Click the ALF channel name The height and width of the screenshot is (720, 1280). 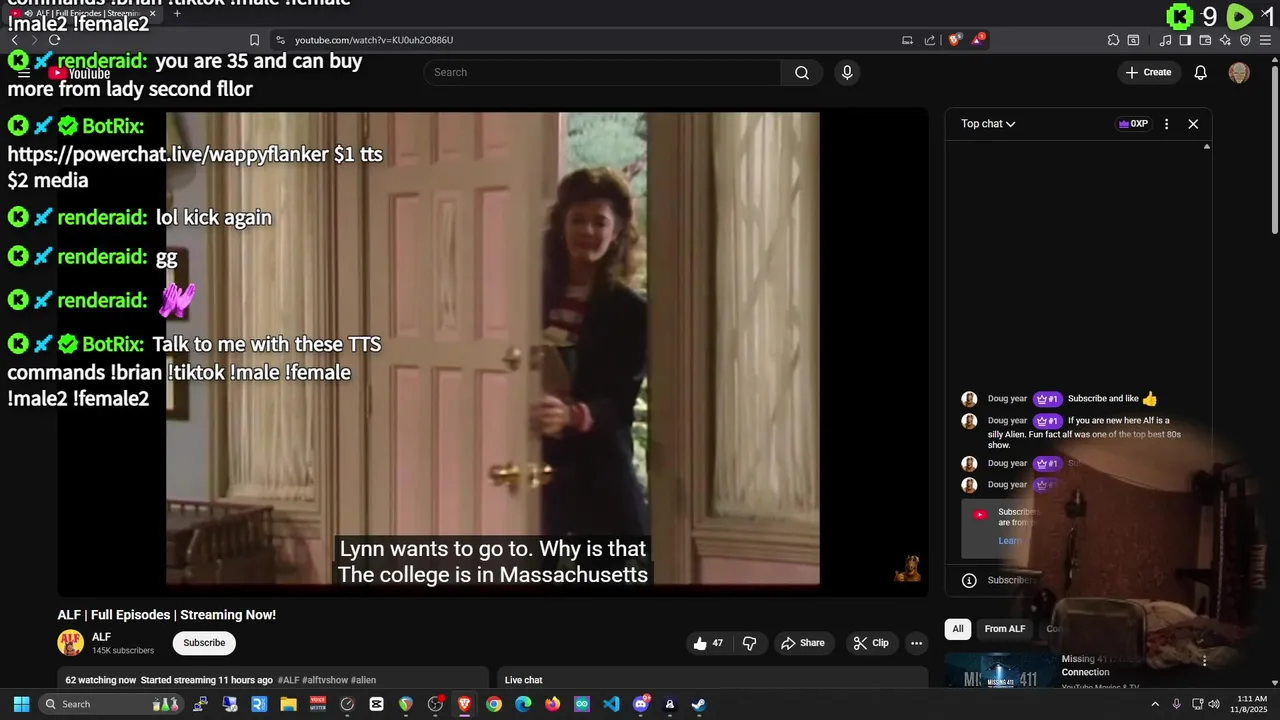click(x=101, y=637)
